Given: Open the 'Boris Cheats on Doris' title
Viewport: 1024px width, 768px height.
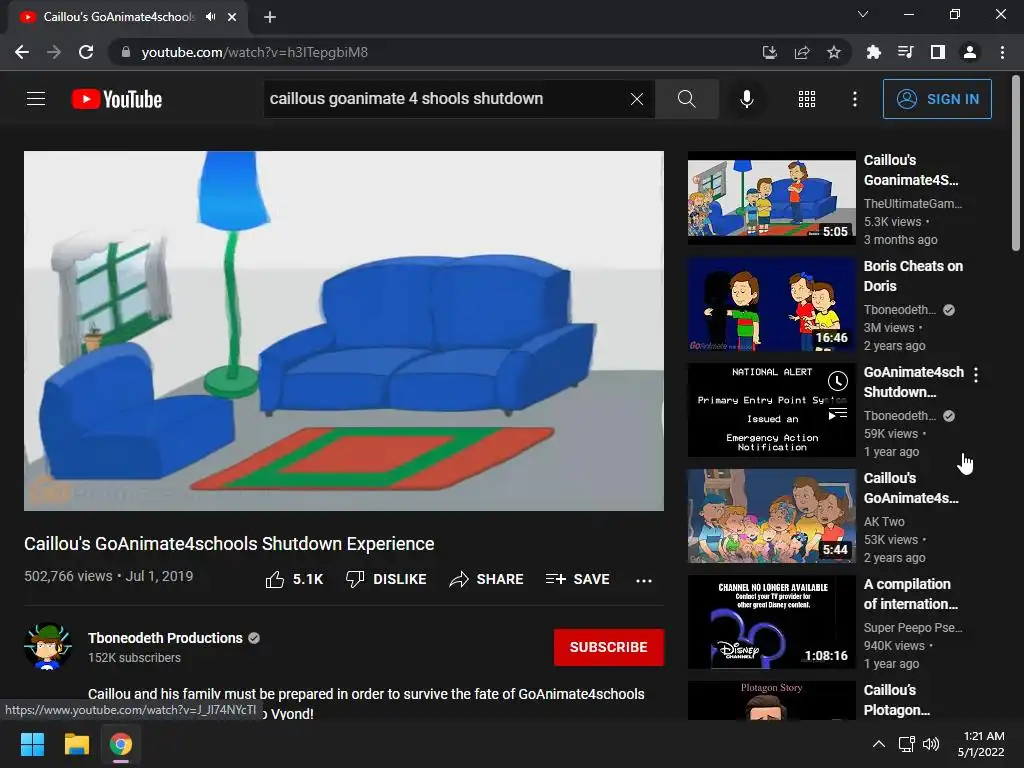Looking at the screenshot, I should 913,276.
